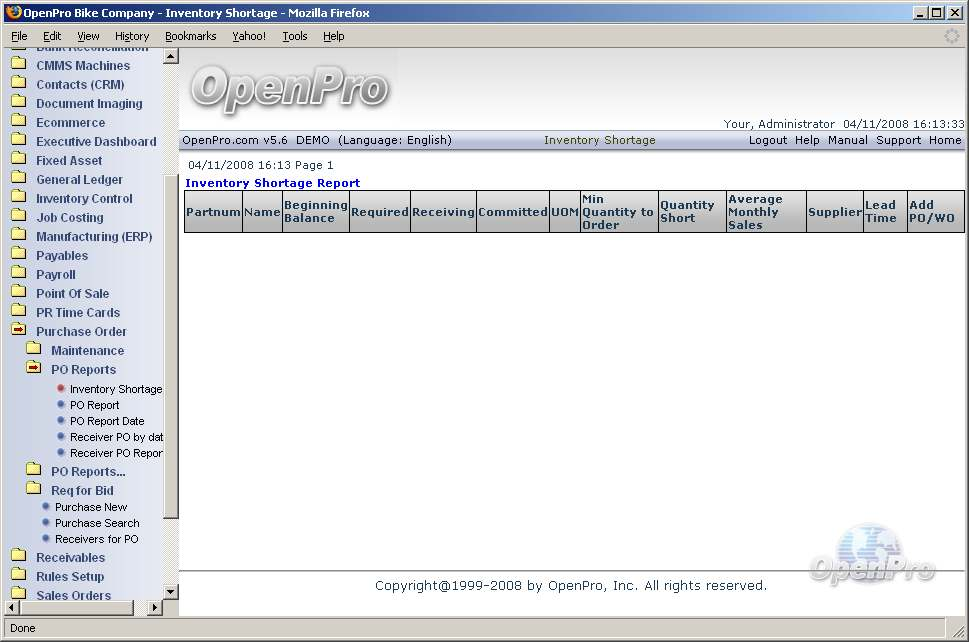
Task: Click sidebar vertical scrollbar down arrow
Action: point(170,592)
